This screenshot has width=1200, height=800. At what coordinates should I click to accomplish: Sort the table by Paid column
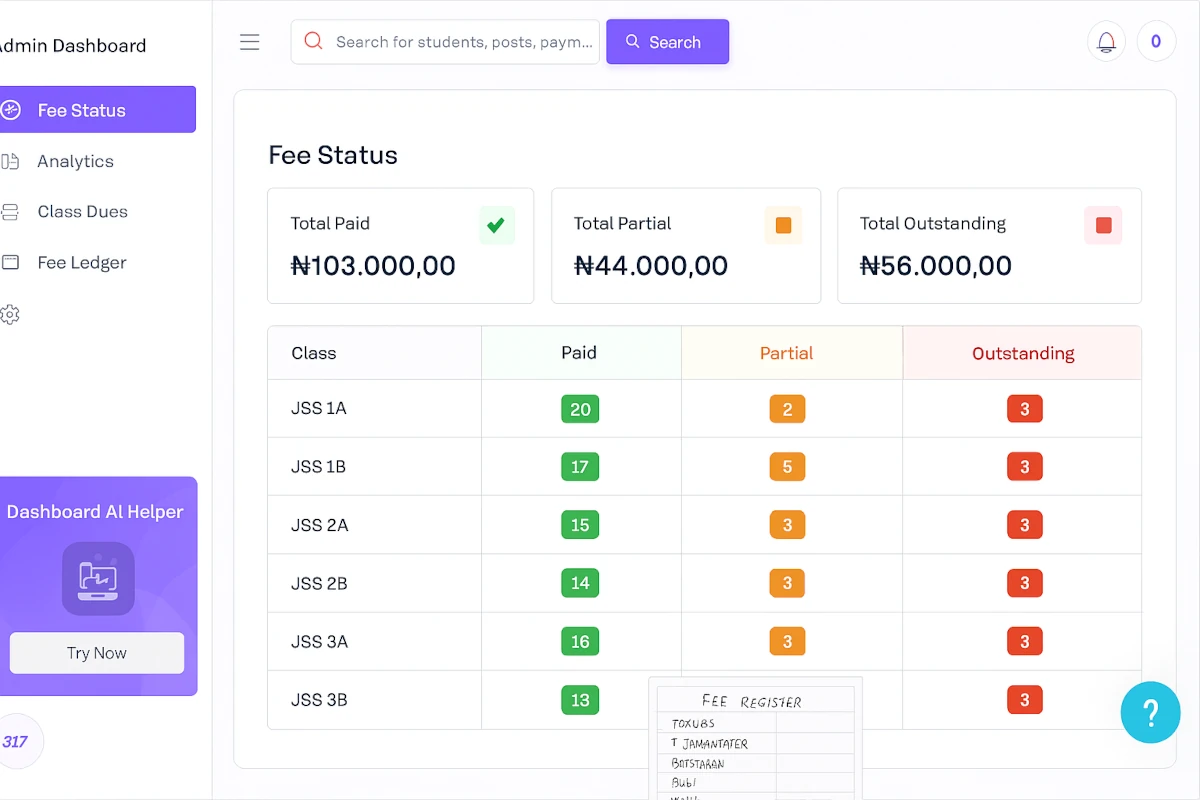(580, 352)
